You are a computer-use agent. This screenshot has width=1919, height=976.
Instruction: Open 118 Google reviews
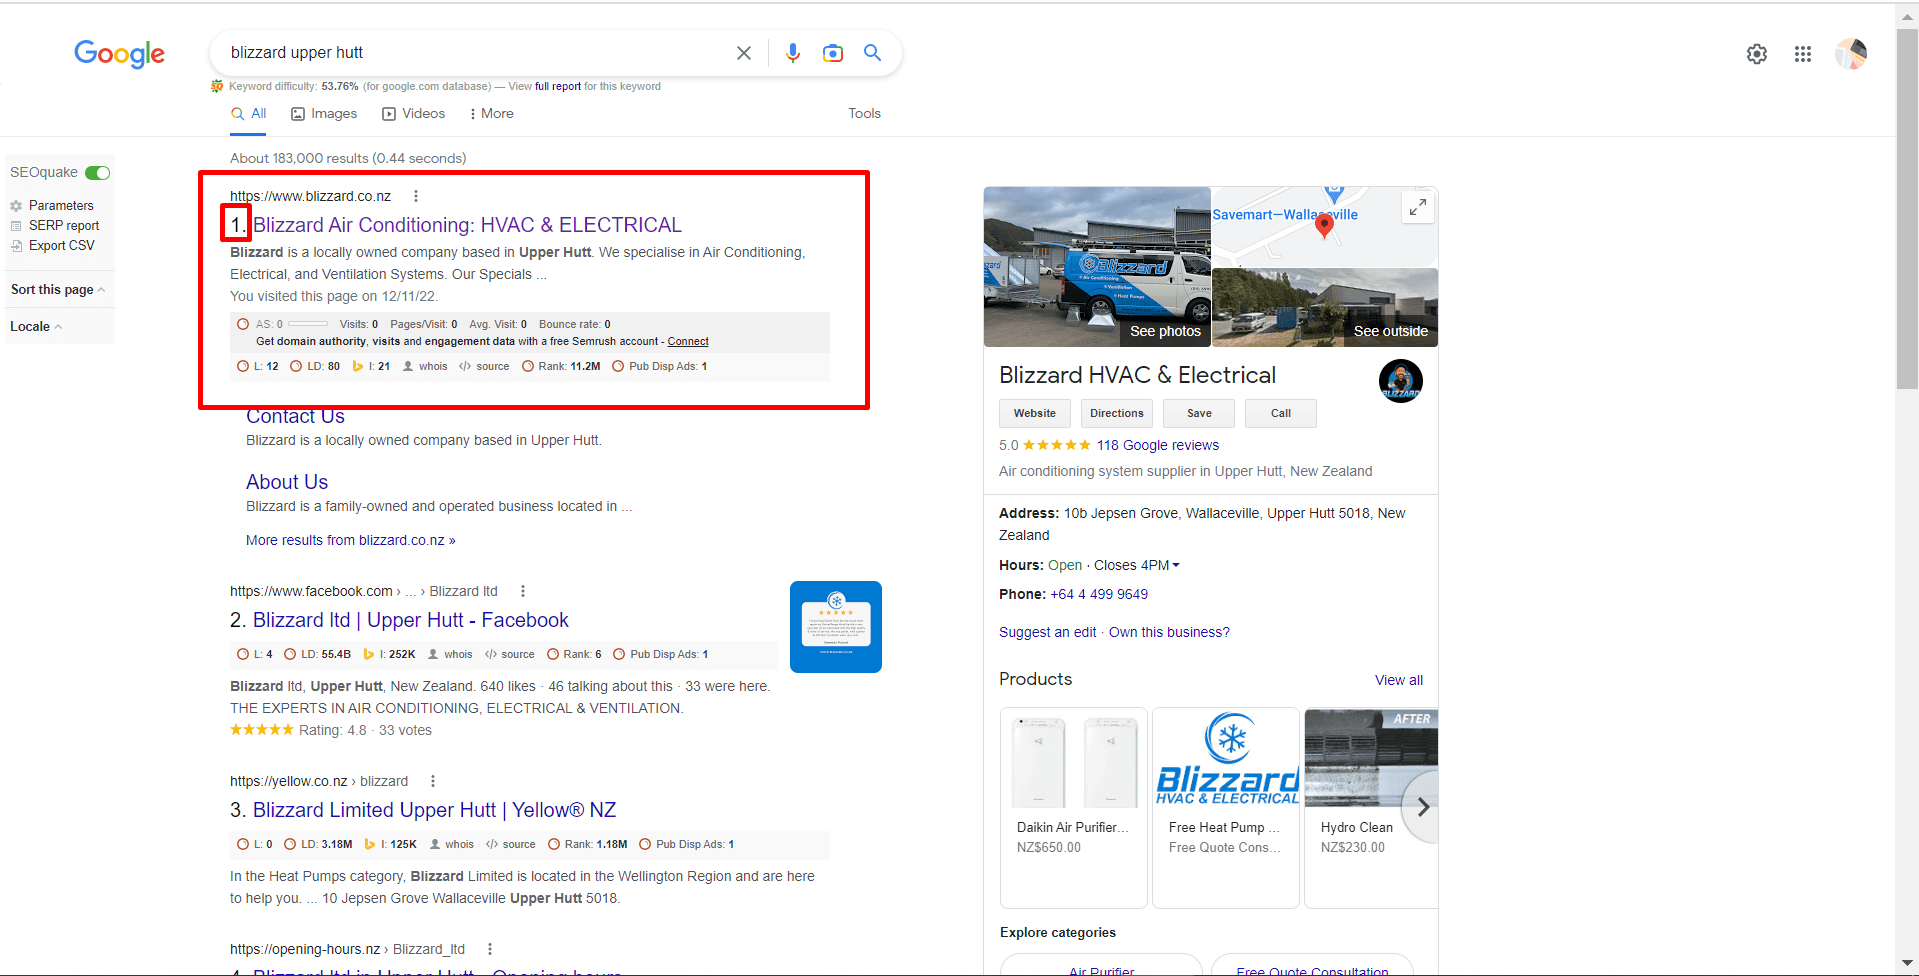click(1158, 446)
